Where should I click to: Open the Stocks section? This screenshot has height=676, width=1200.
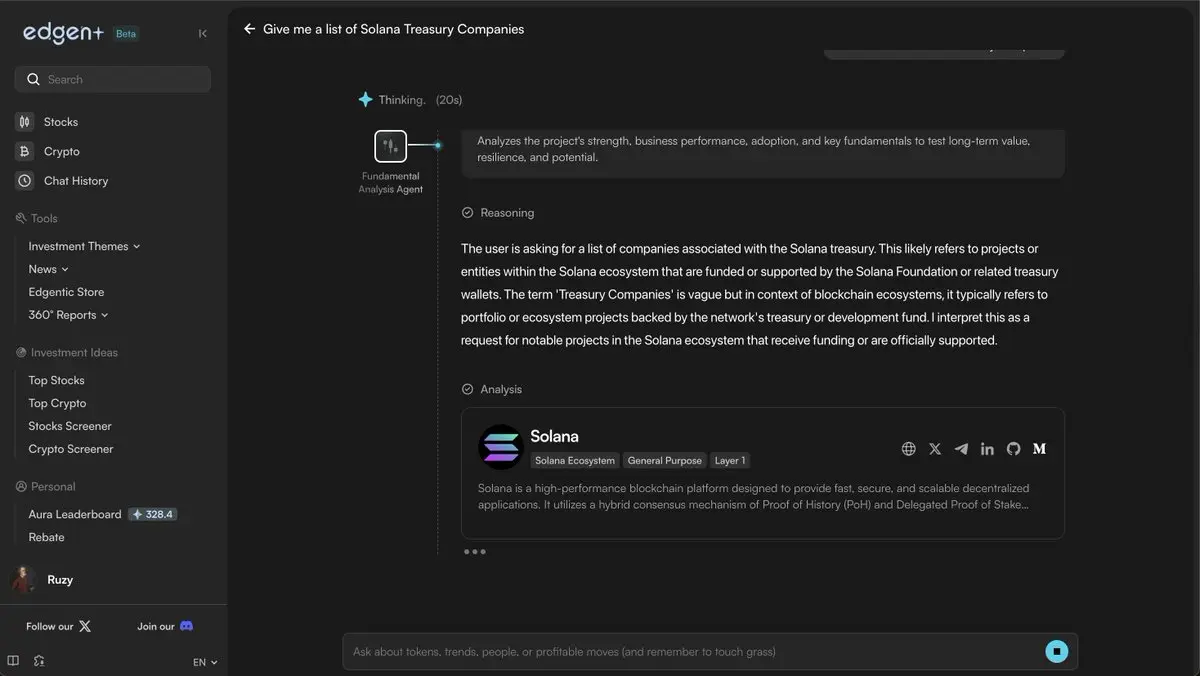coord(60,122)
